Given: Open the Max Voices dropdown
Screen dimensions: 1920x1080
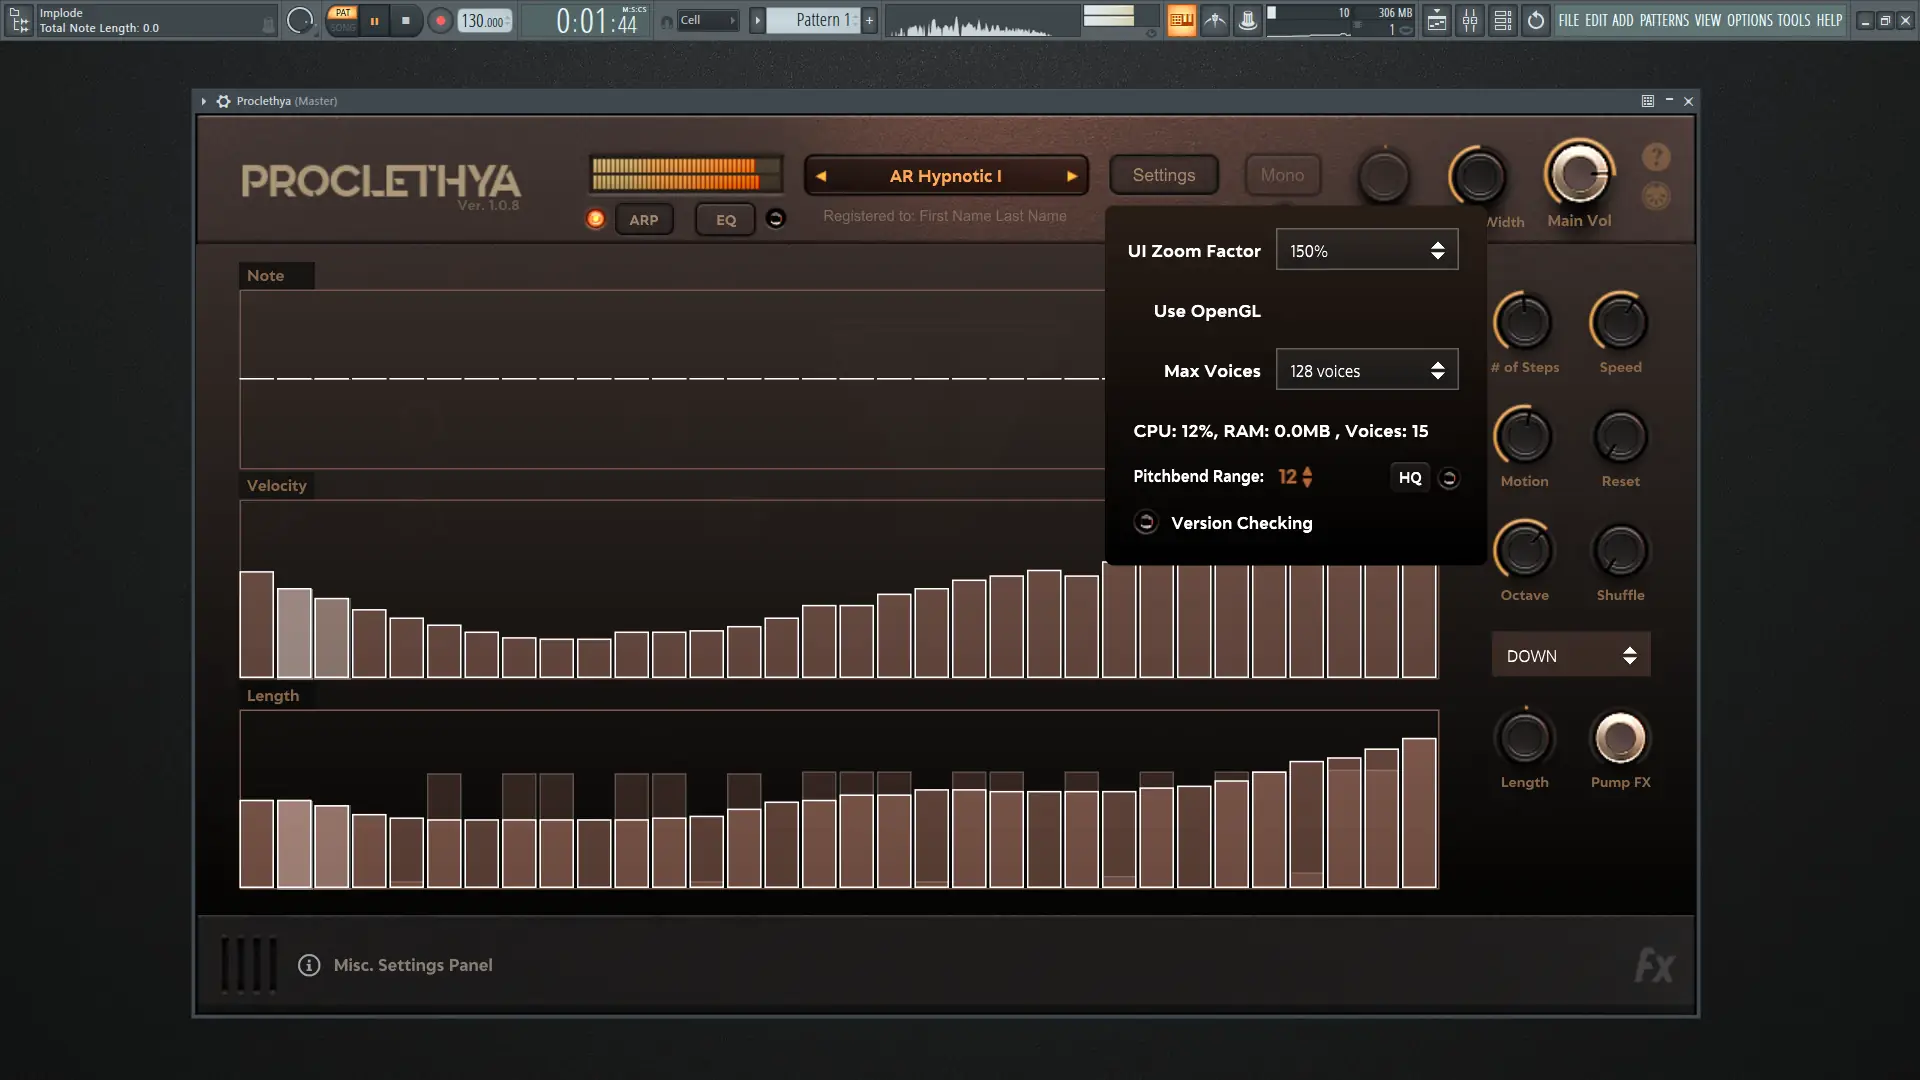Looking at the screenshot, I should [1366, 371].
